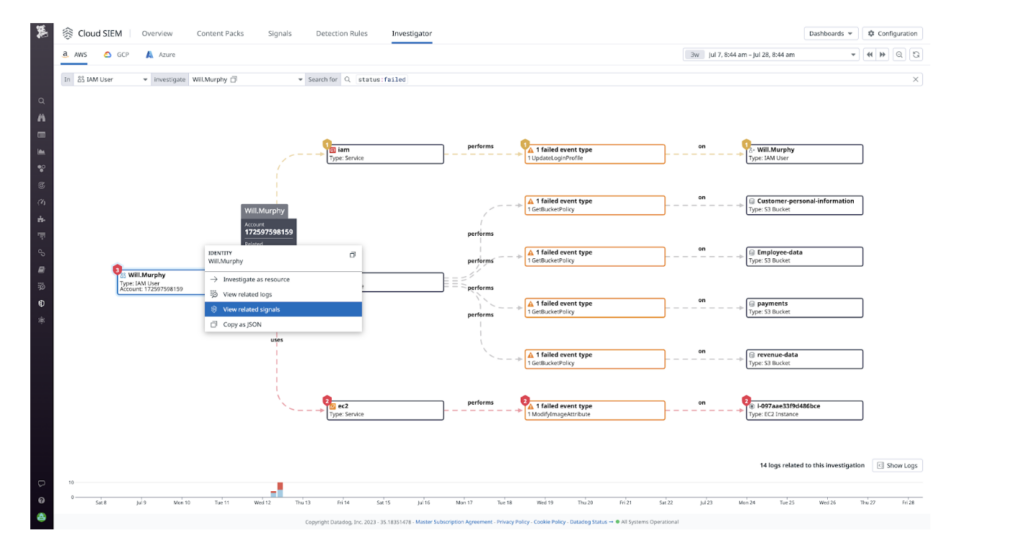Open the shield Security sidebar icon
The height and width of the screenshot is (551, 1024).
(42, 304)
